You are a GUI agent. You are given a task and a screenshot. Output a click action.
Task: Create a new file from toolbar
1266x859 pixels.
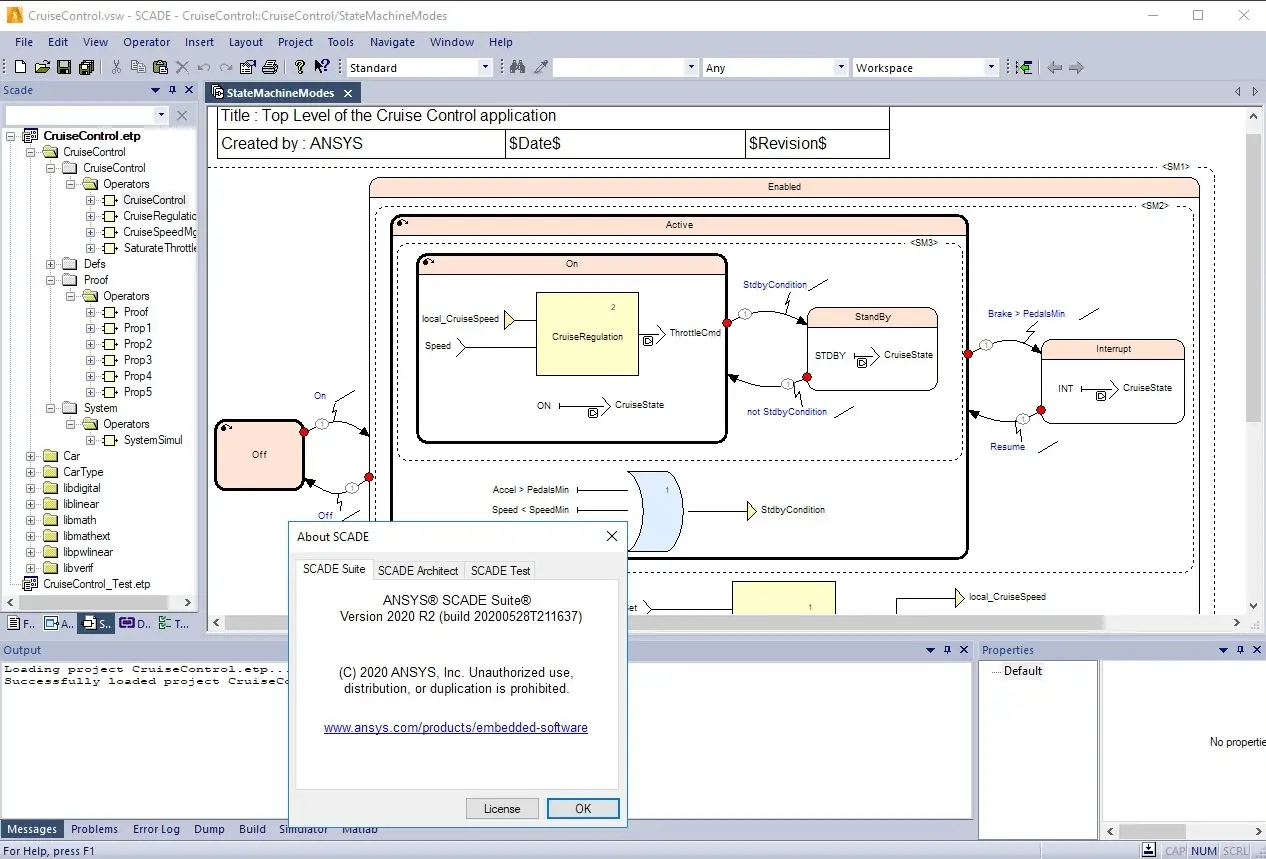(20, 67)
